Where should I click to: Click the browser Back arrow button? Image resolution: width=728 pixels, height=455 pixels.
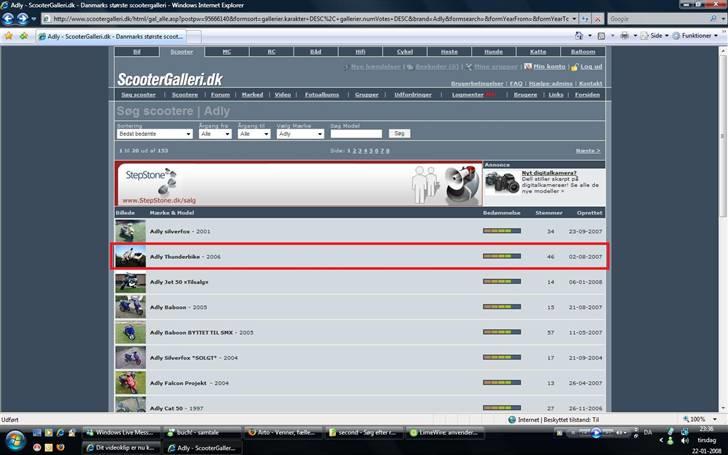(8, 19)
